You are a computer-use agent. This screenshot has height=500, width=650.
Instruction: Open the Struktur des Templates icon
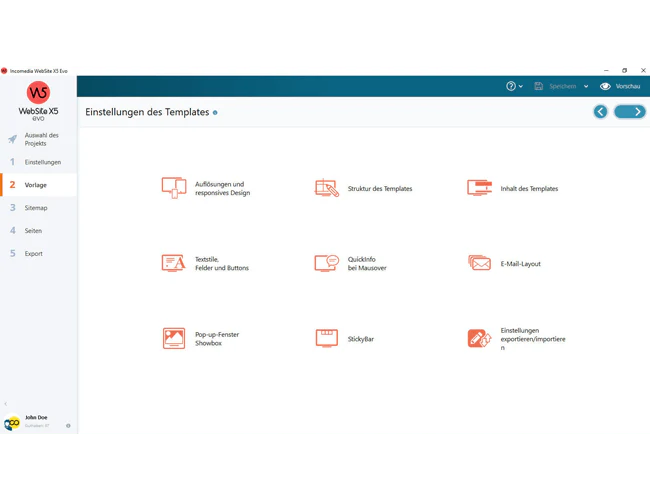(327, 188)
